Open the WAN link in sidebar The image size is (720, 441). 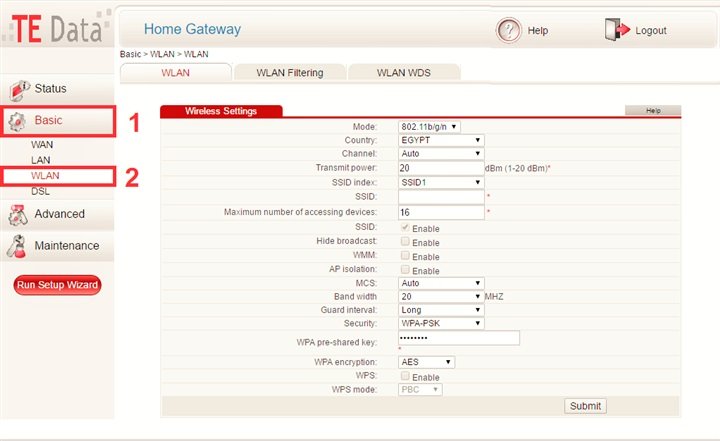[42, 144]
